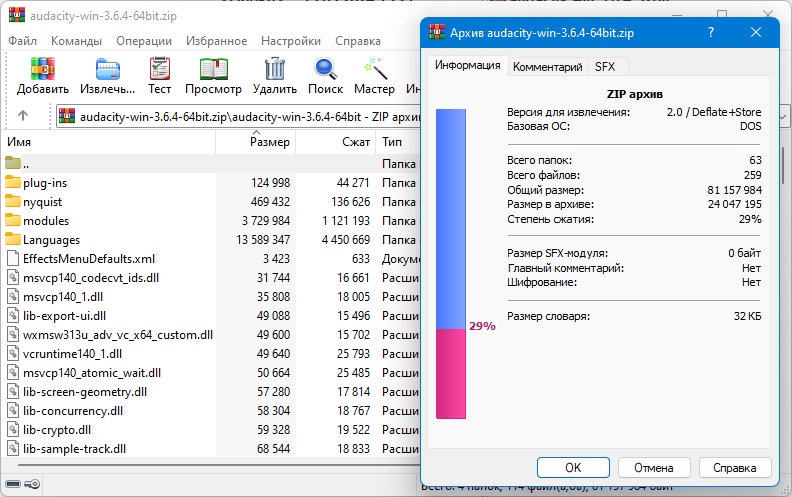Image resolution: width=792 pixels, height=497 pixels.
Task: Click the Удалить trash bin icon
Action: (275, 69)
